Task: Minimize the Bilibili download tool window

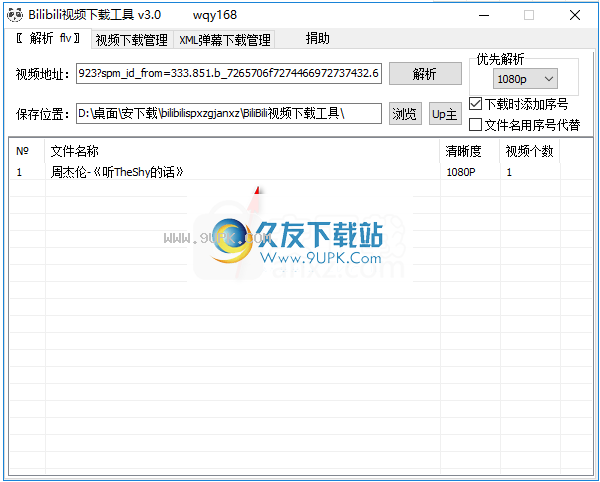Action: (x=484, y=15)
